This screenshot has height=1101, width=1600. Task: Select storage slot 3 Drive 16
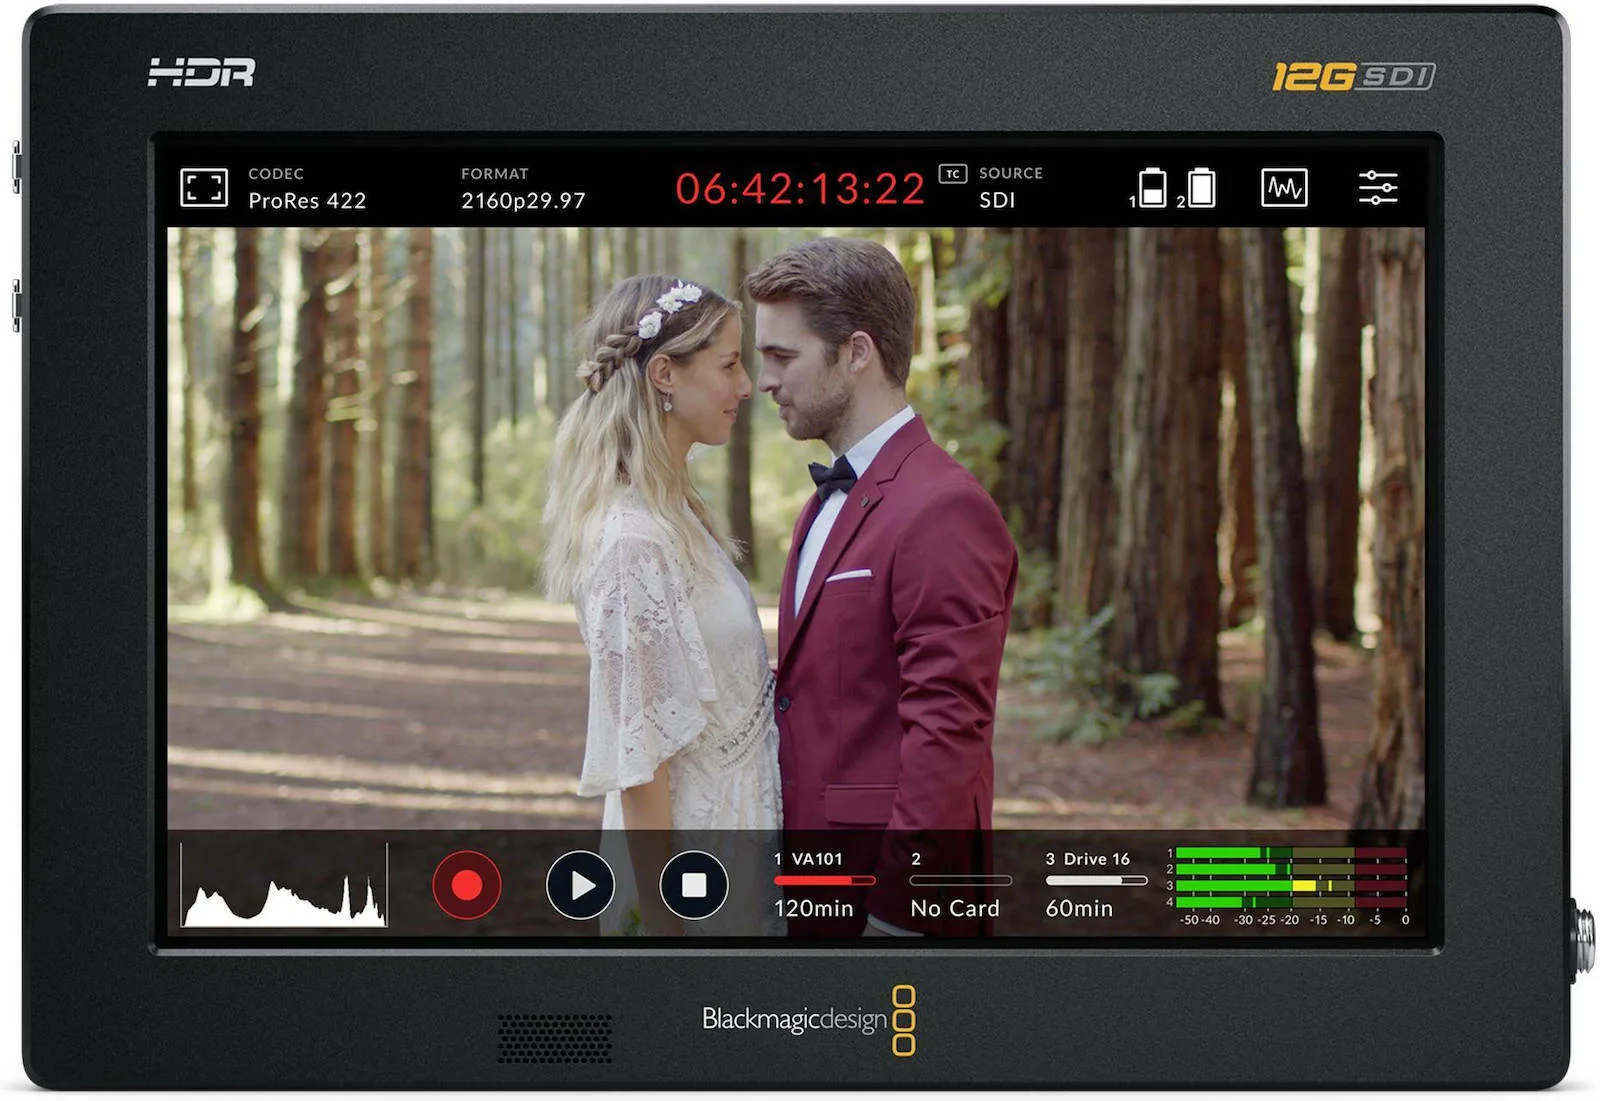pyautogui.click(x=1095, y=884)
